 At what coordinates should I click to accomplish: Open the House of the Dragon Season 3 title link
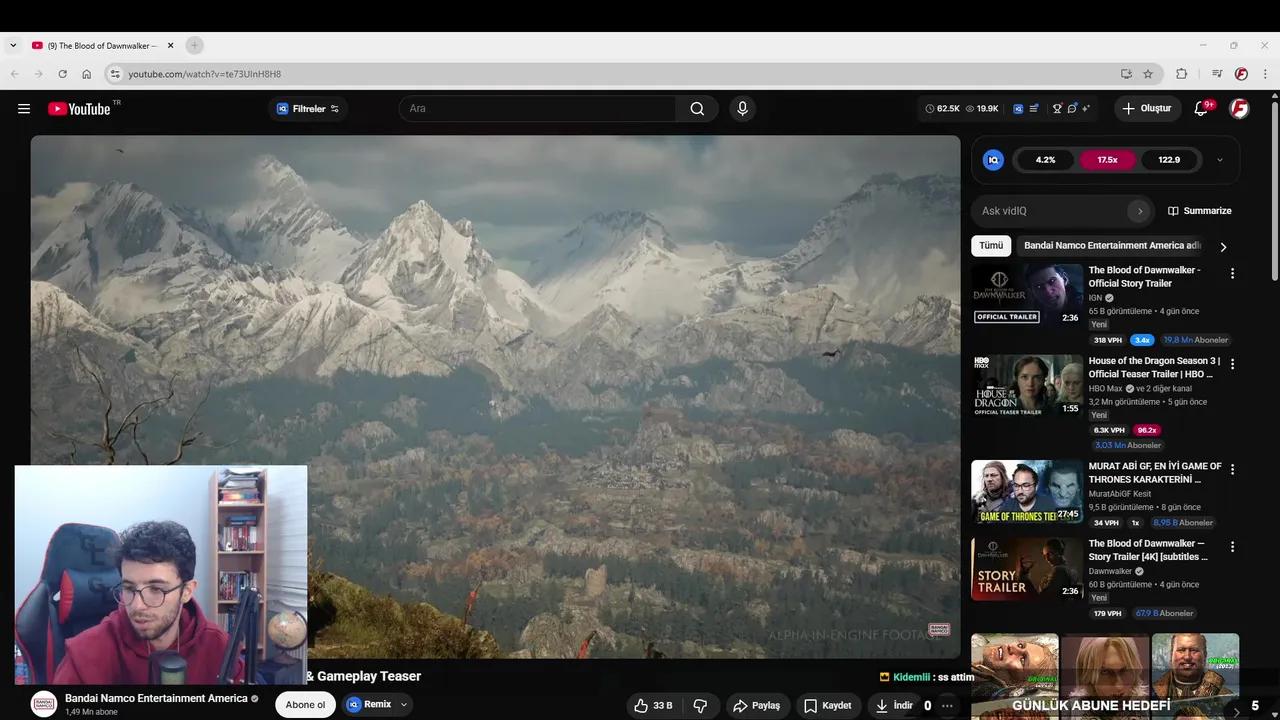click(1154, 367)
